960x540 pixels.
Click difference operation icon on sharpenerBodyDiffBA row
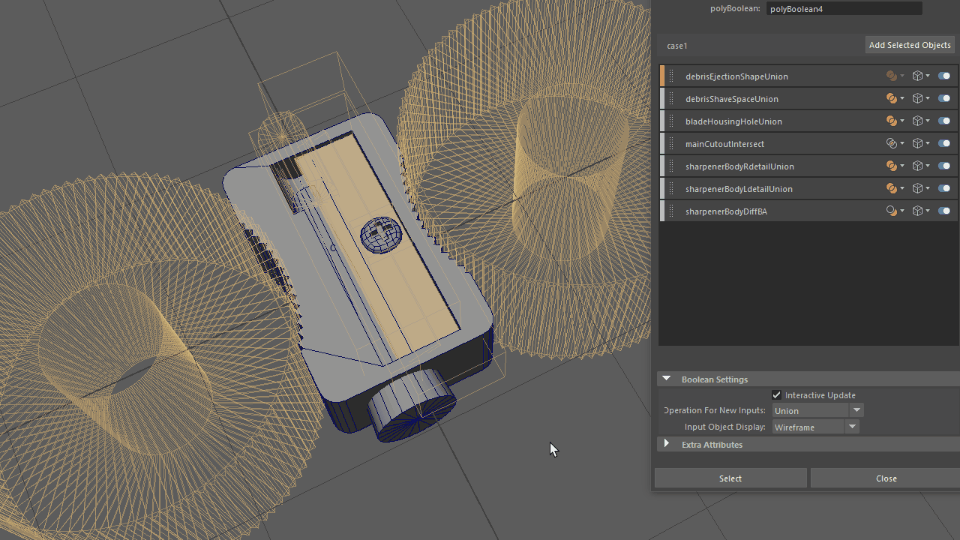[892, 211]
